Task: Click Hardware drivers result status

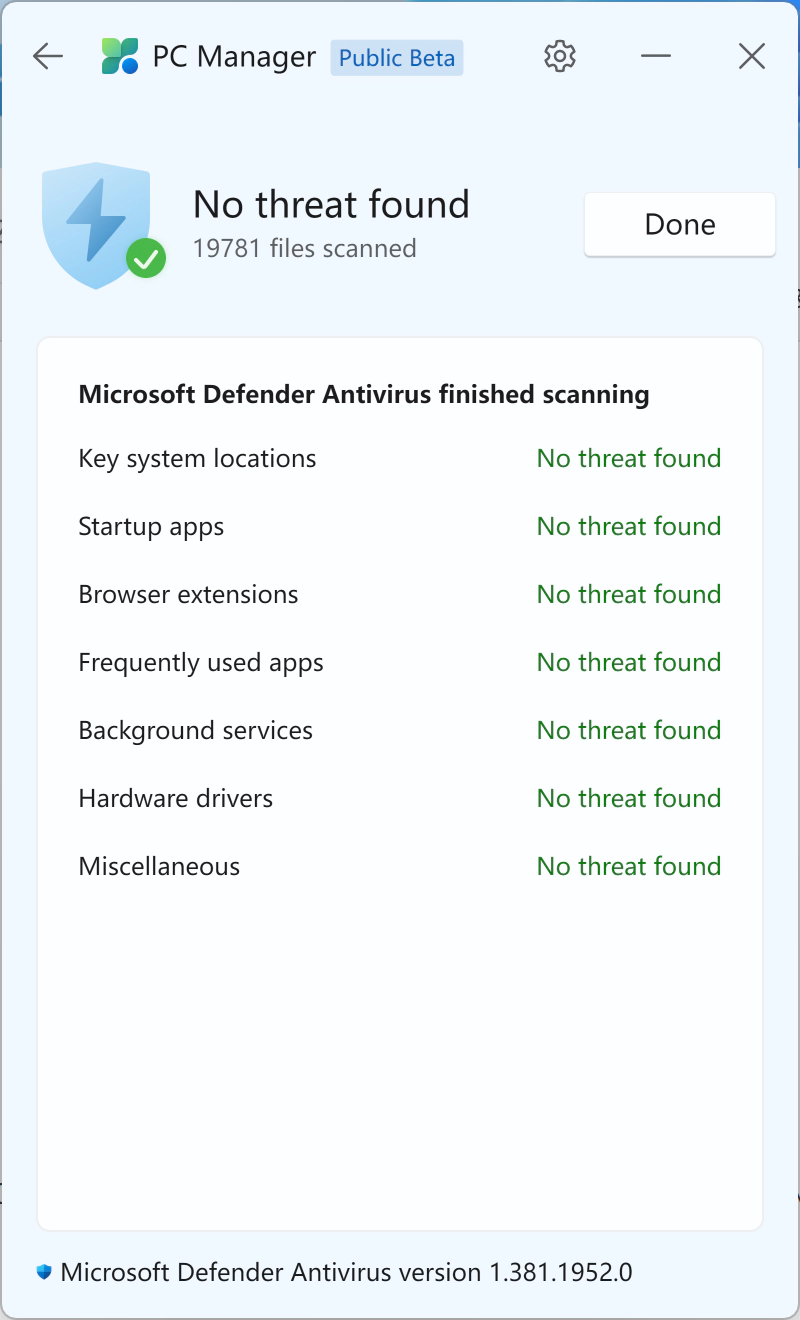Action: point(629,798)
